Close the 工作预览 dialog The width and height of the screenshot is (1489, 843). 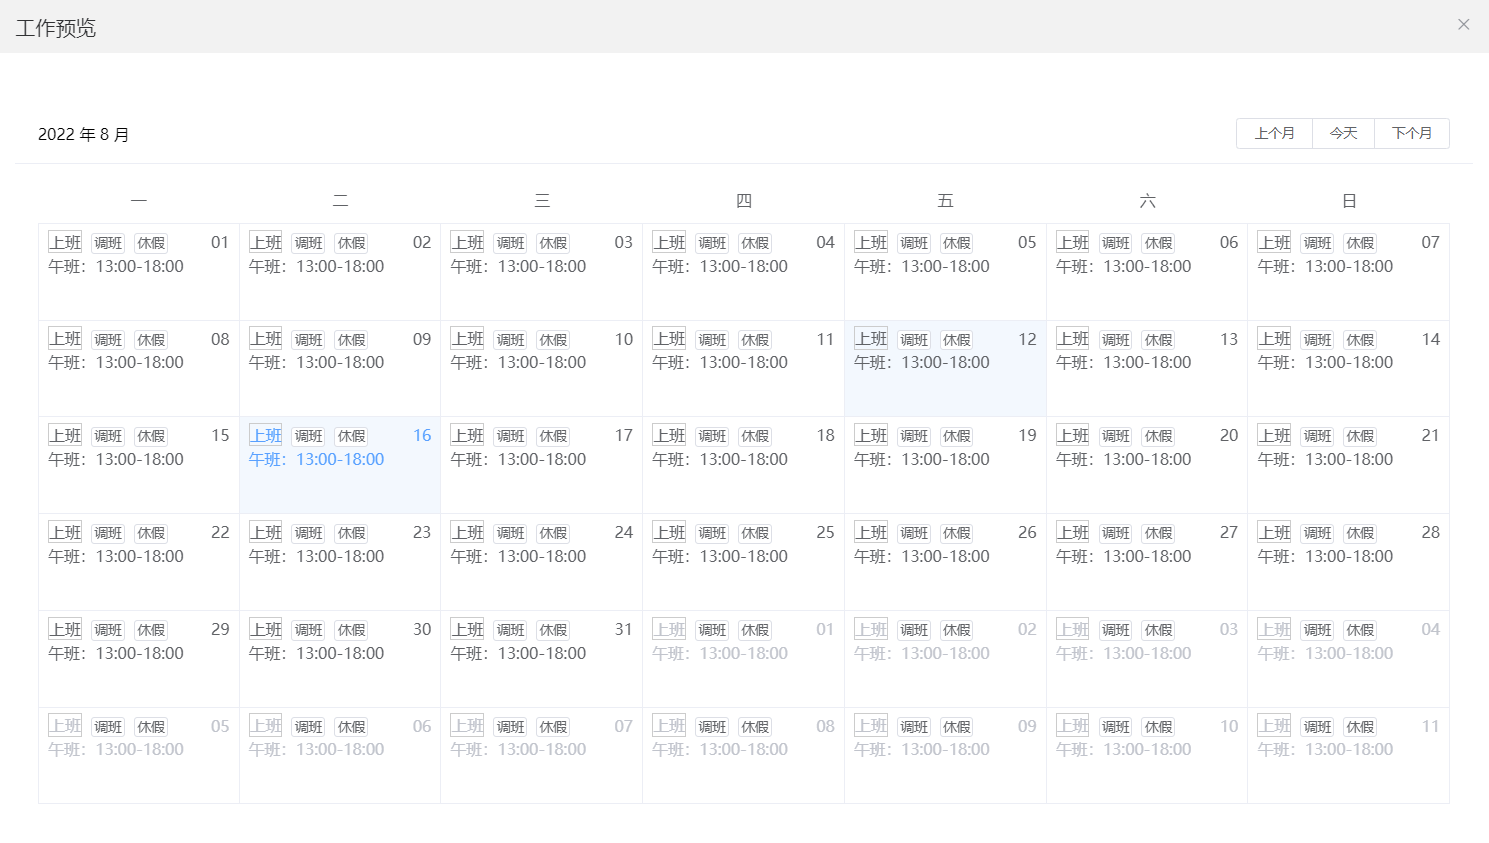1463,25
